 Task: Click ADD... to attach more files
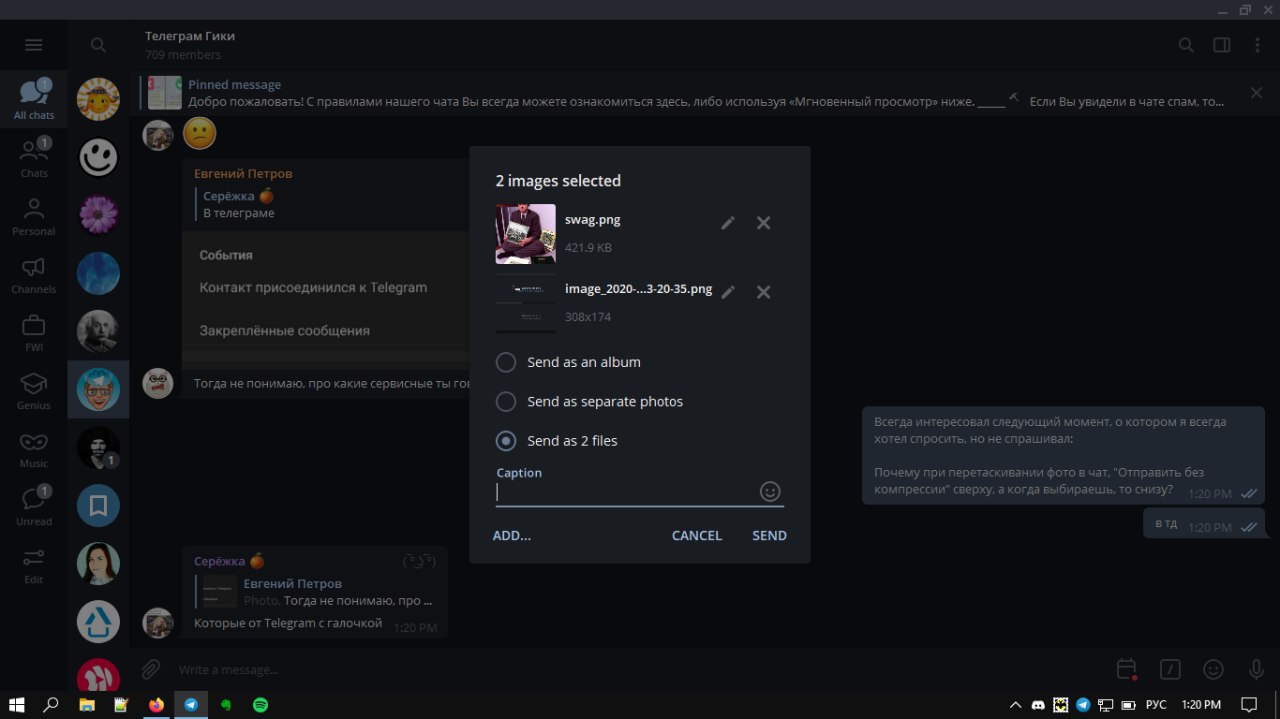coord(512,536)
